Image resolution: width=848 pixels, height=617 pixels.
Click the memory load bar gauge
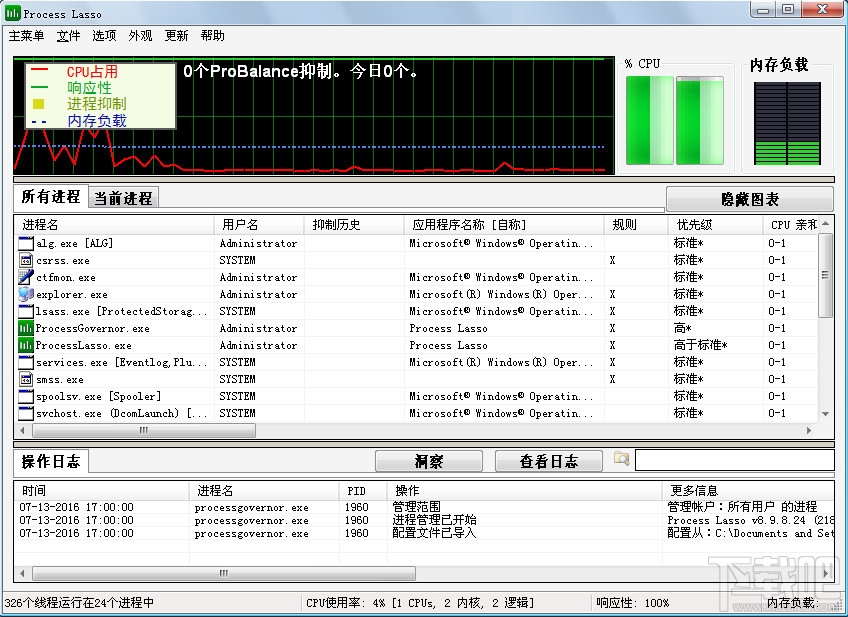[x=787, y=124]
